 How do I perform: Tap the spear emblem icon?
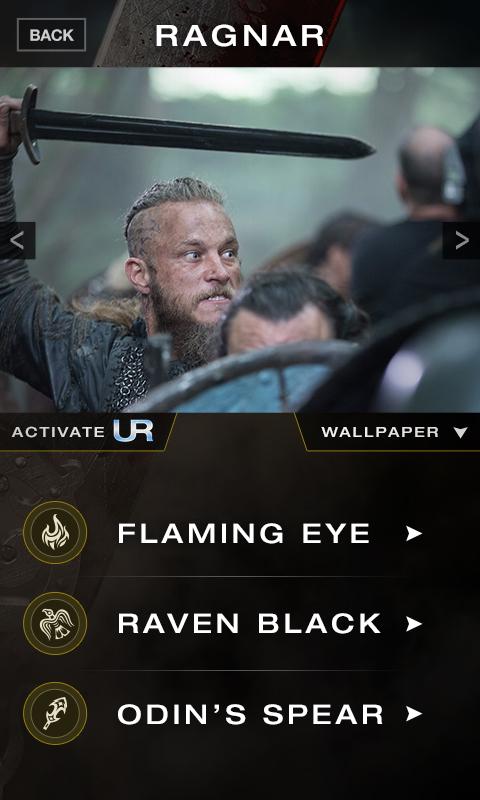click(55, 713)
